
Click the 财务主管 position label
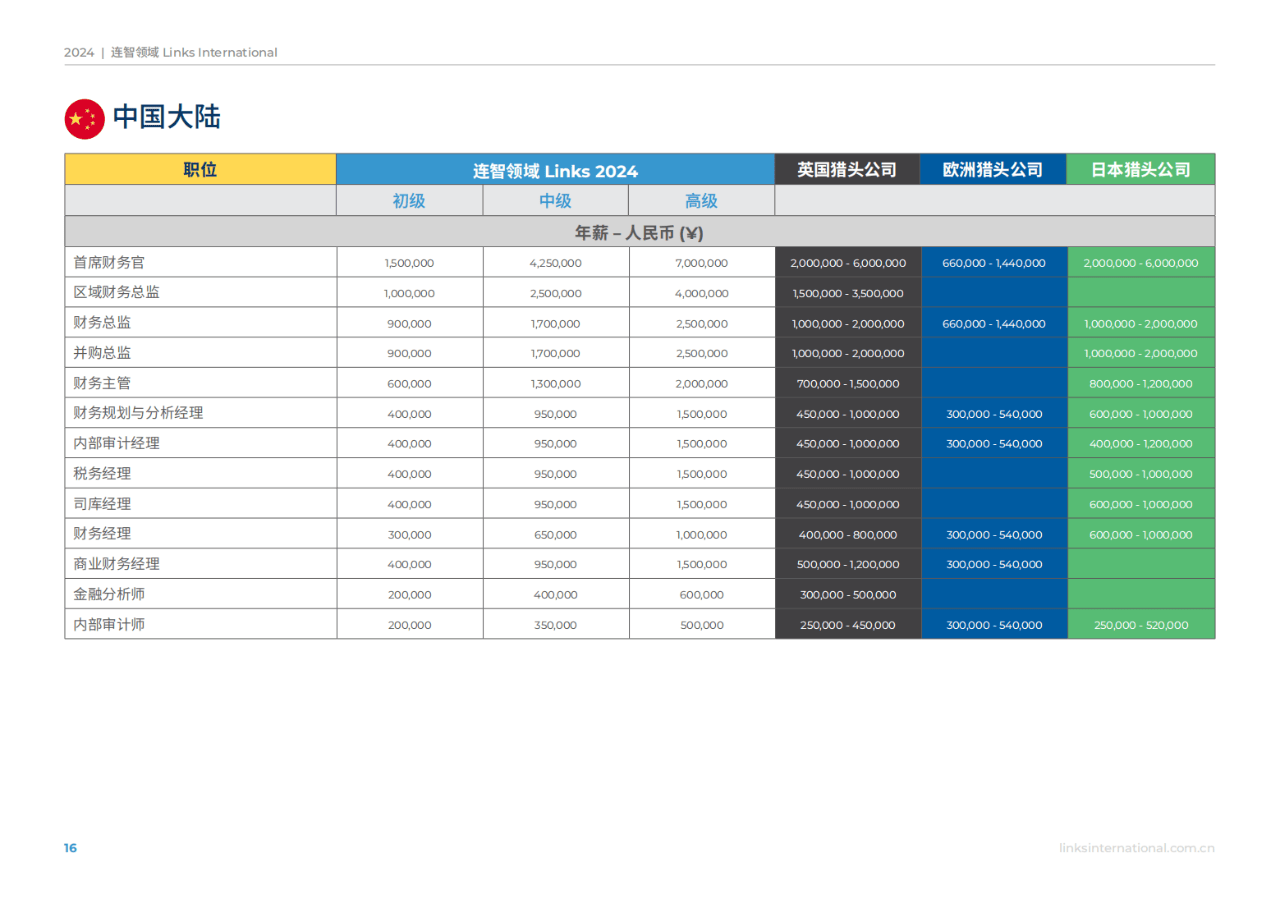coord(102,383)
